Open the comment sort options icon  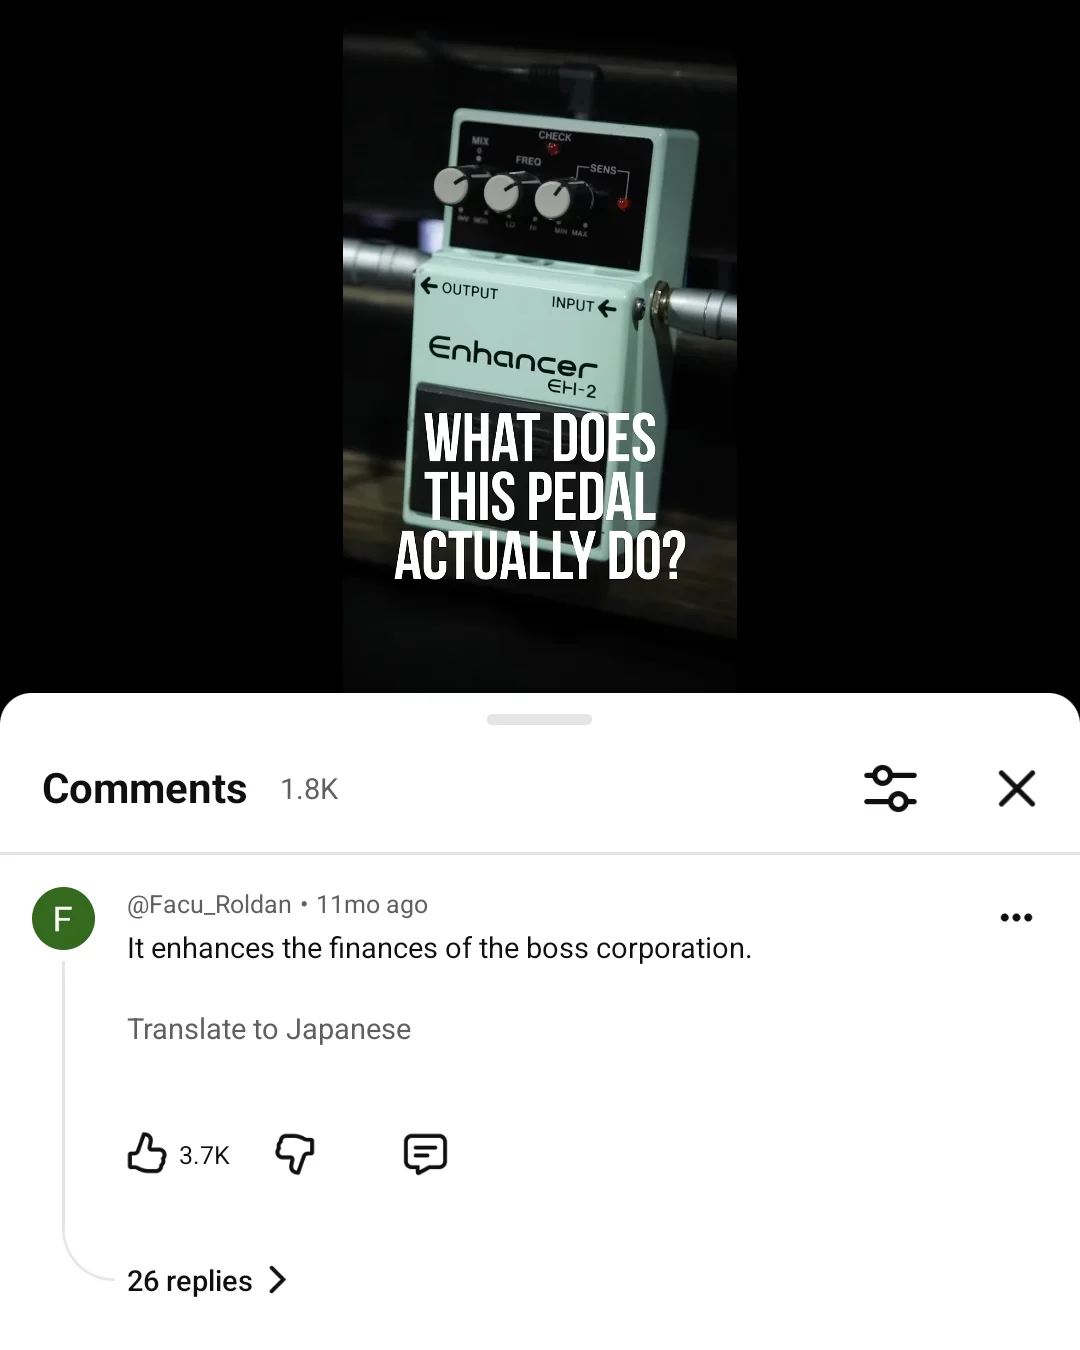click(890, 788)
